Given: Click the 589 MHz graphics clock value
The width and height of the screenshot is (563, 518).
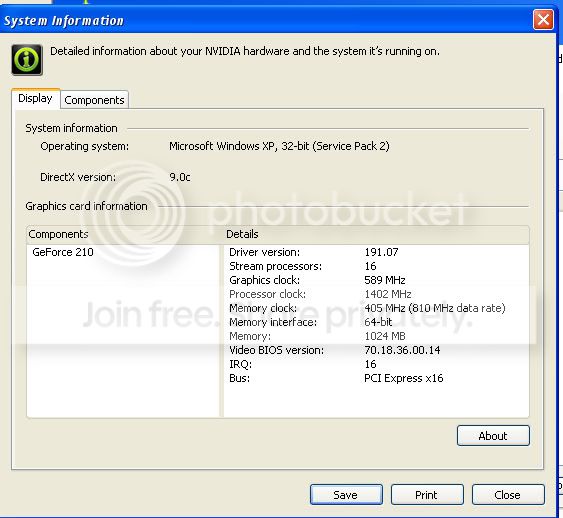Looking at the screenshot, I should click(385, 280).
